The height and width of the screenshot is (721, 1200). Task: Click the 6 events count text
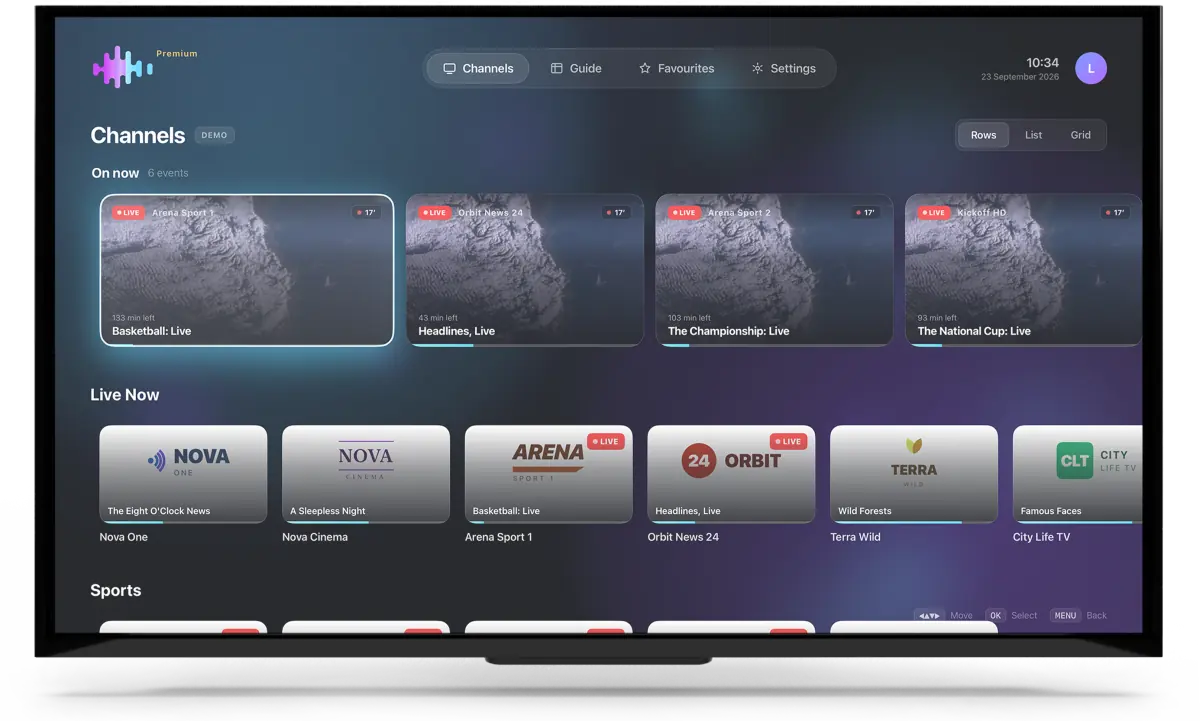[168, 173]
